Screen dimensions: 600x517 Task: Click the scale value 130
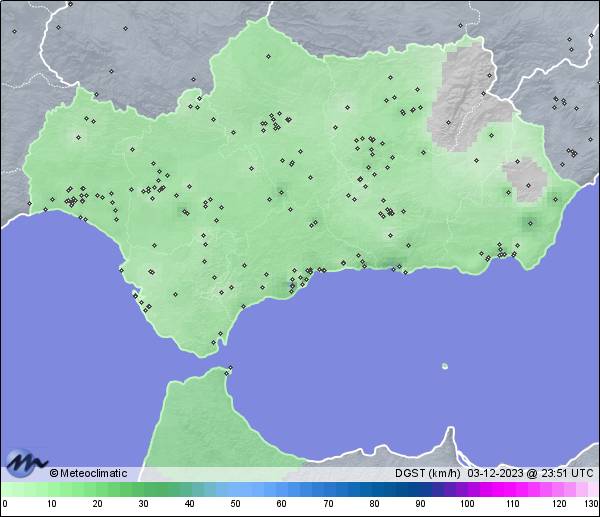point(592,504)
